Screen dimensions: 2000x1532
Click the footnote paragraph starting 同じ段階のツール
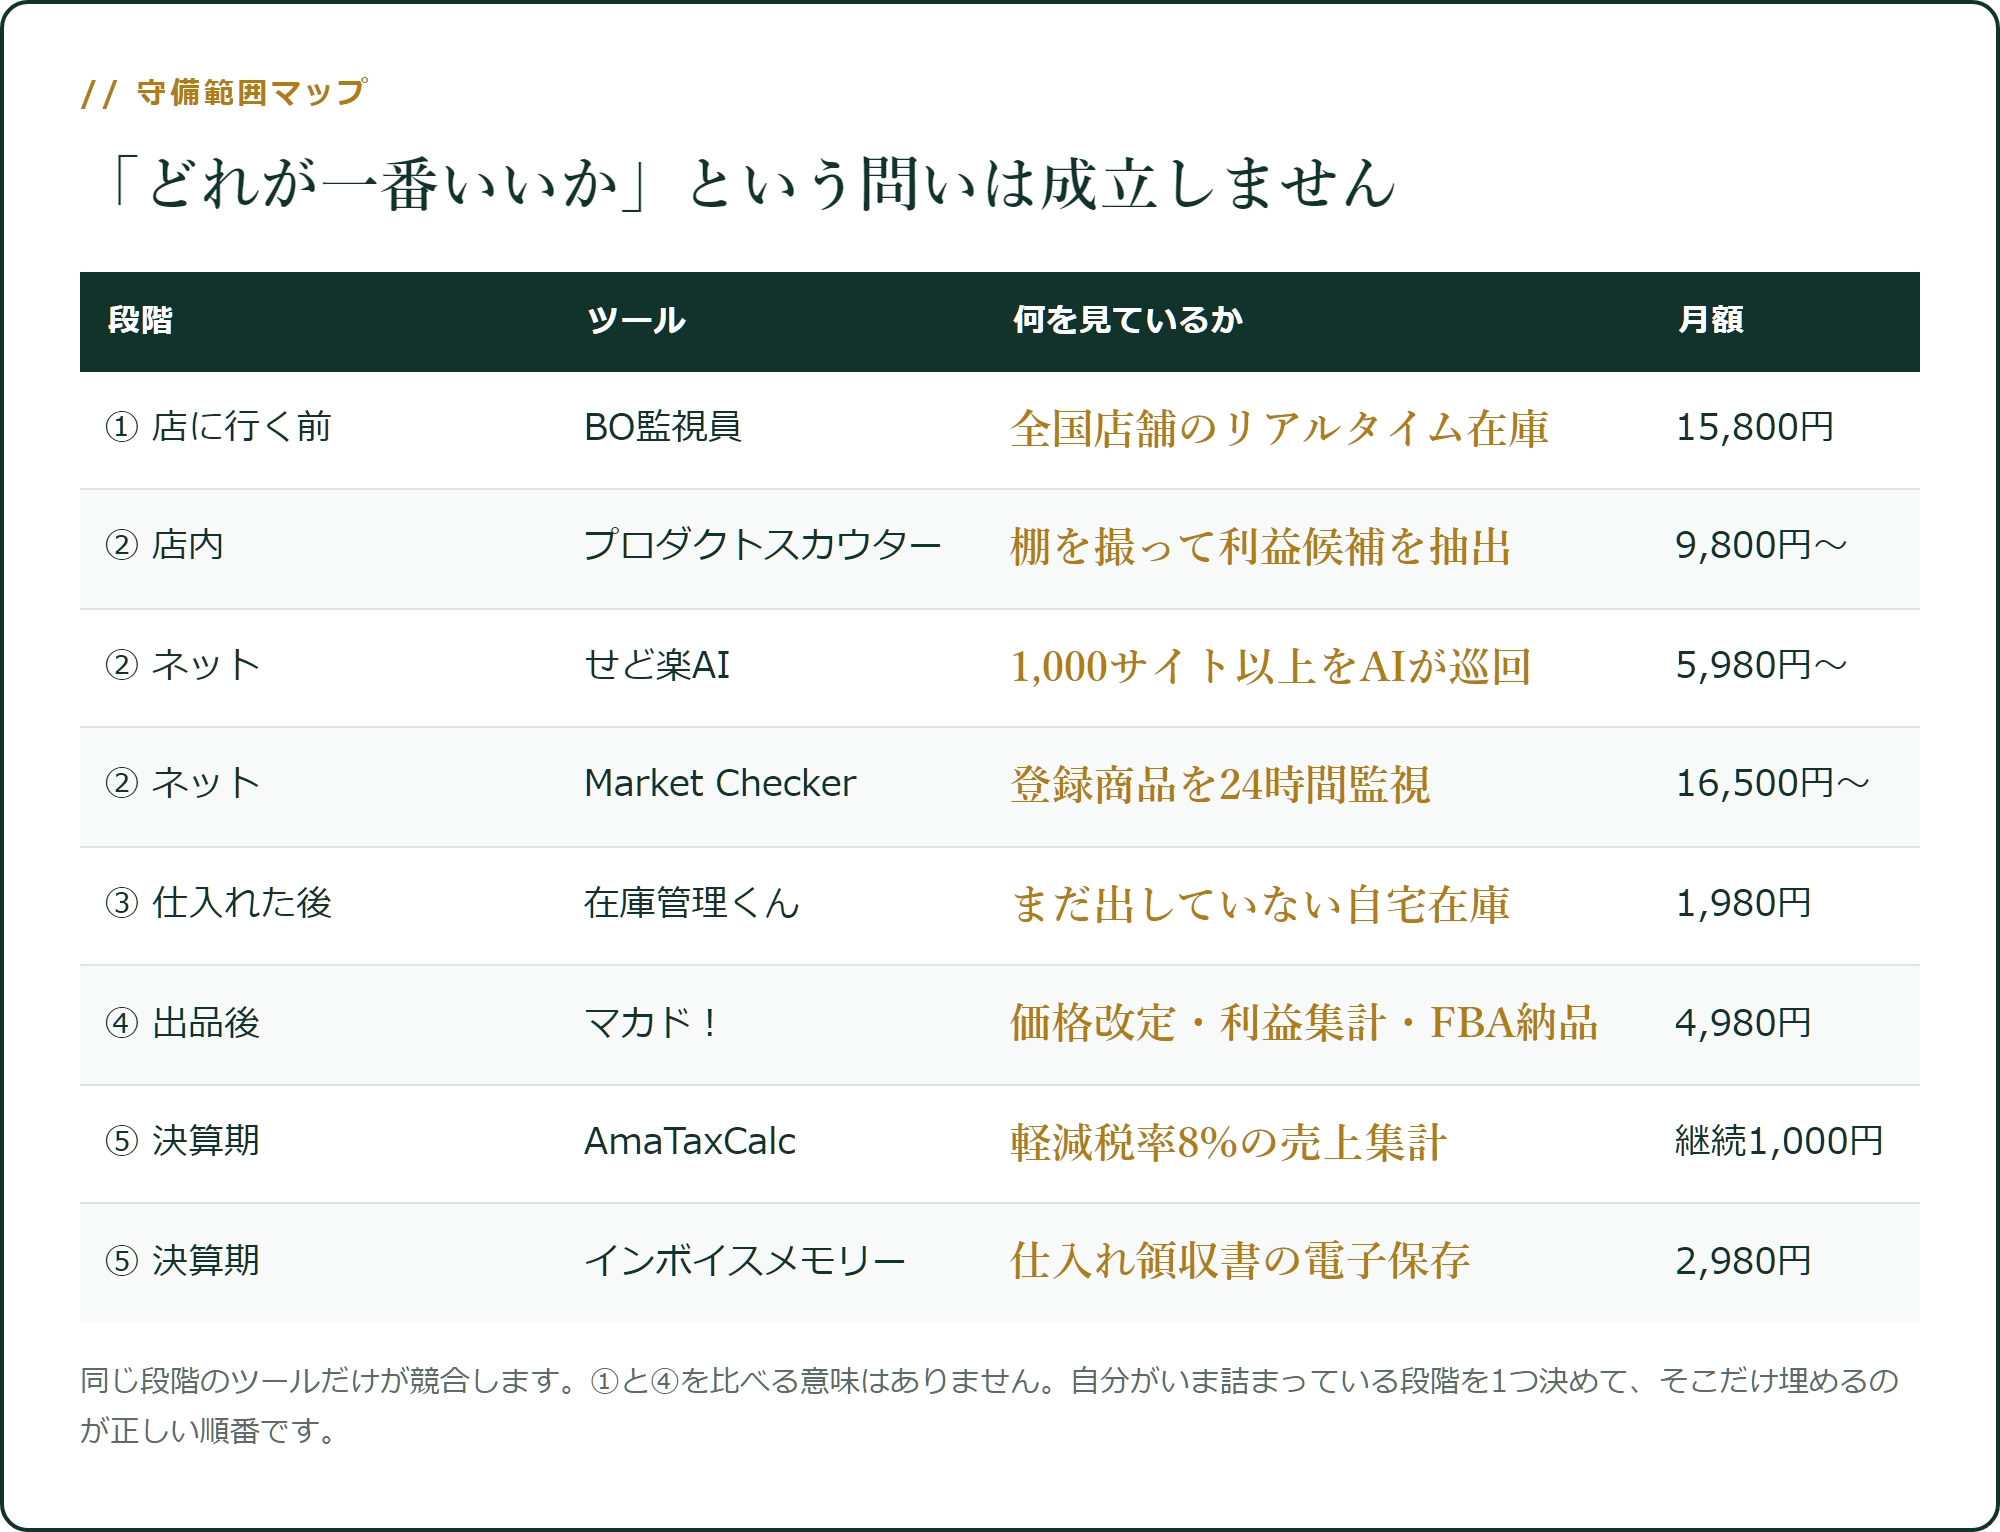990,1405
